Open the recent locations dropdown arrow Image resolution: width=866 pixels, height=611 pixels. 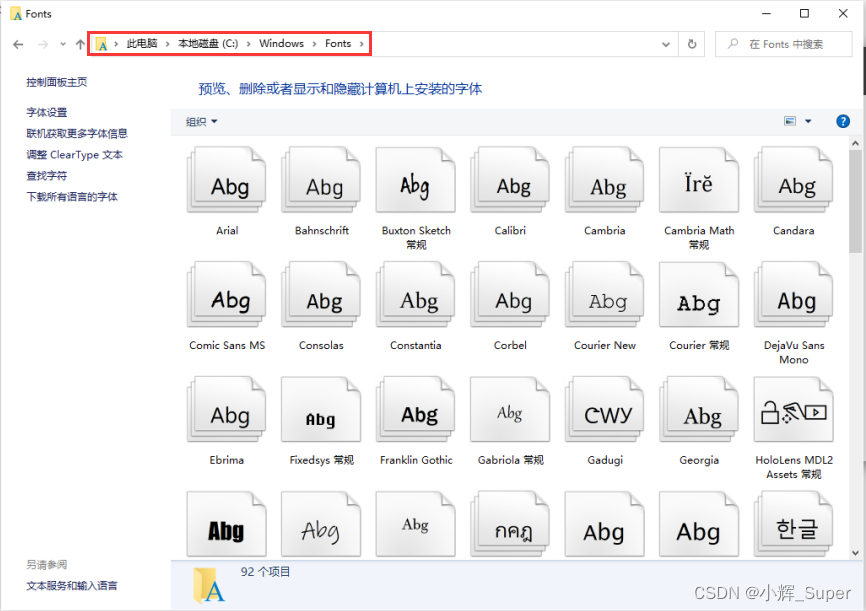coord(63,44)
